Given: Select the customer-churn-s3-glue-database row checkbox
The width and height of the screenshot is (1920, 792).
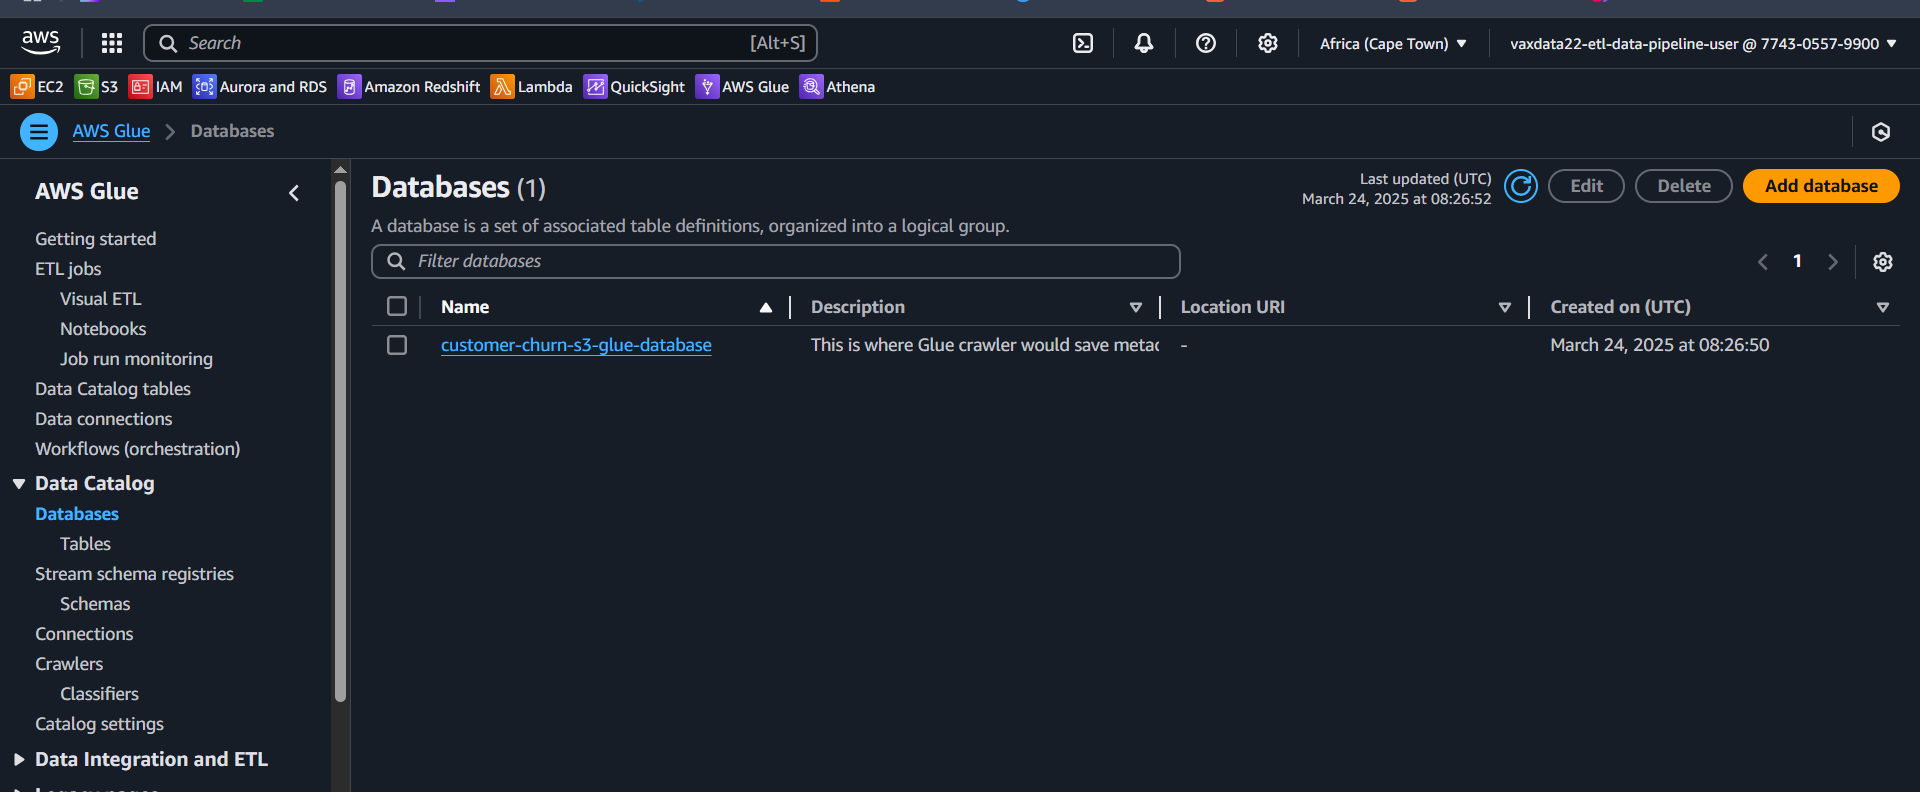Looking at the screenshot, I should [397, 345].
